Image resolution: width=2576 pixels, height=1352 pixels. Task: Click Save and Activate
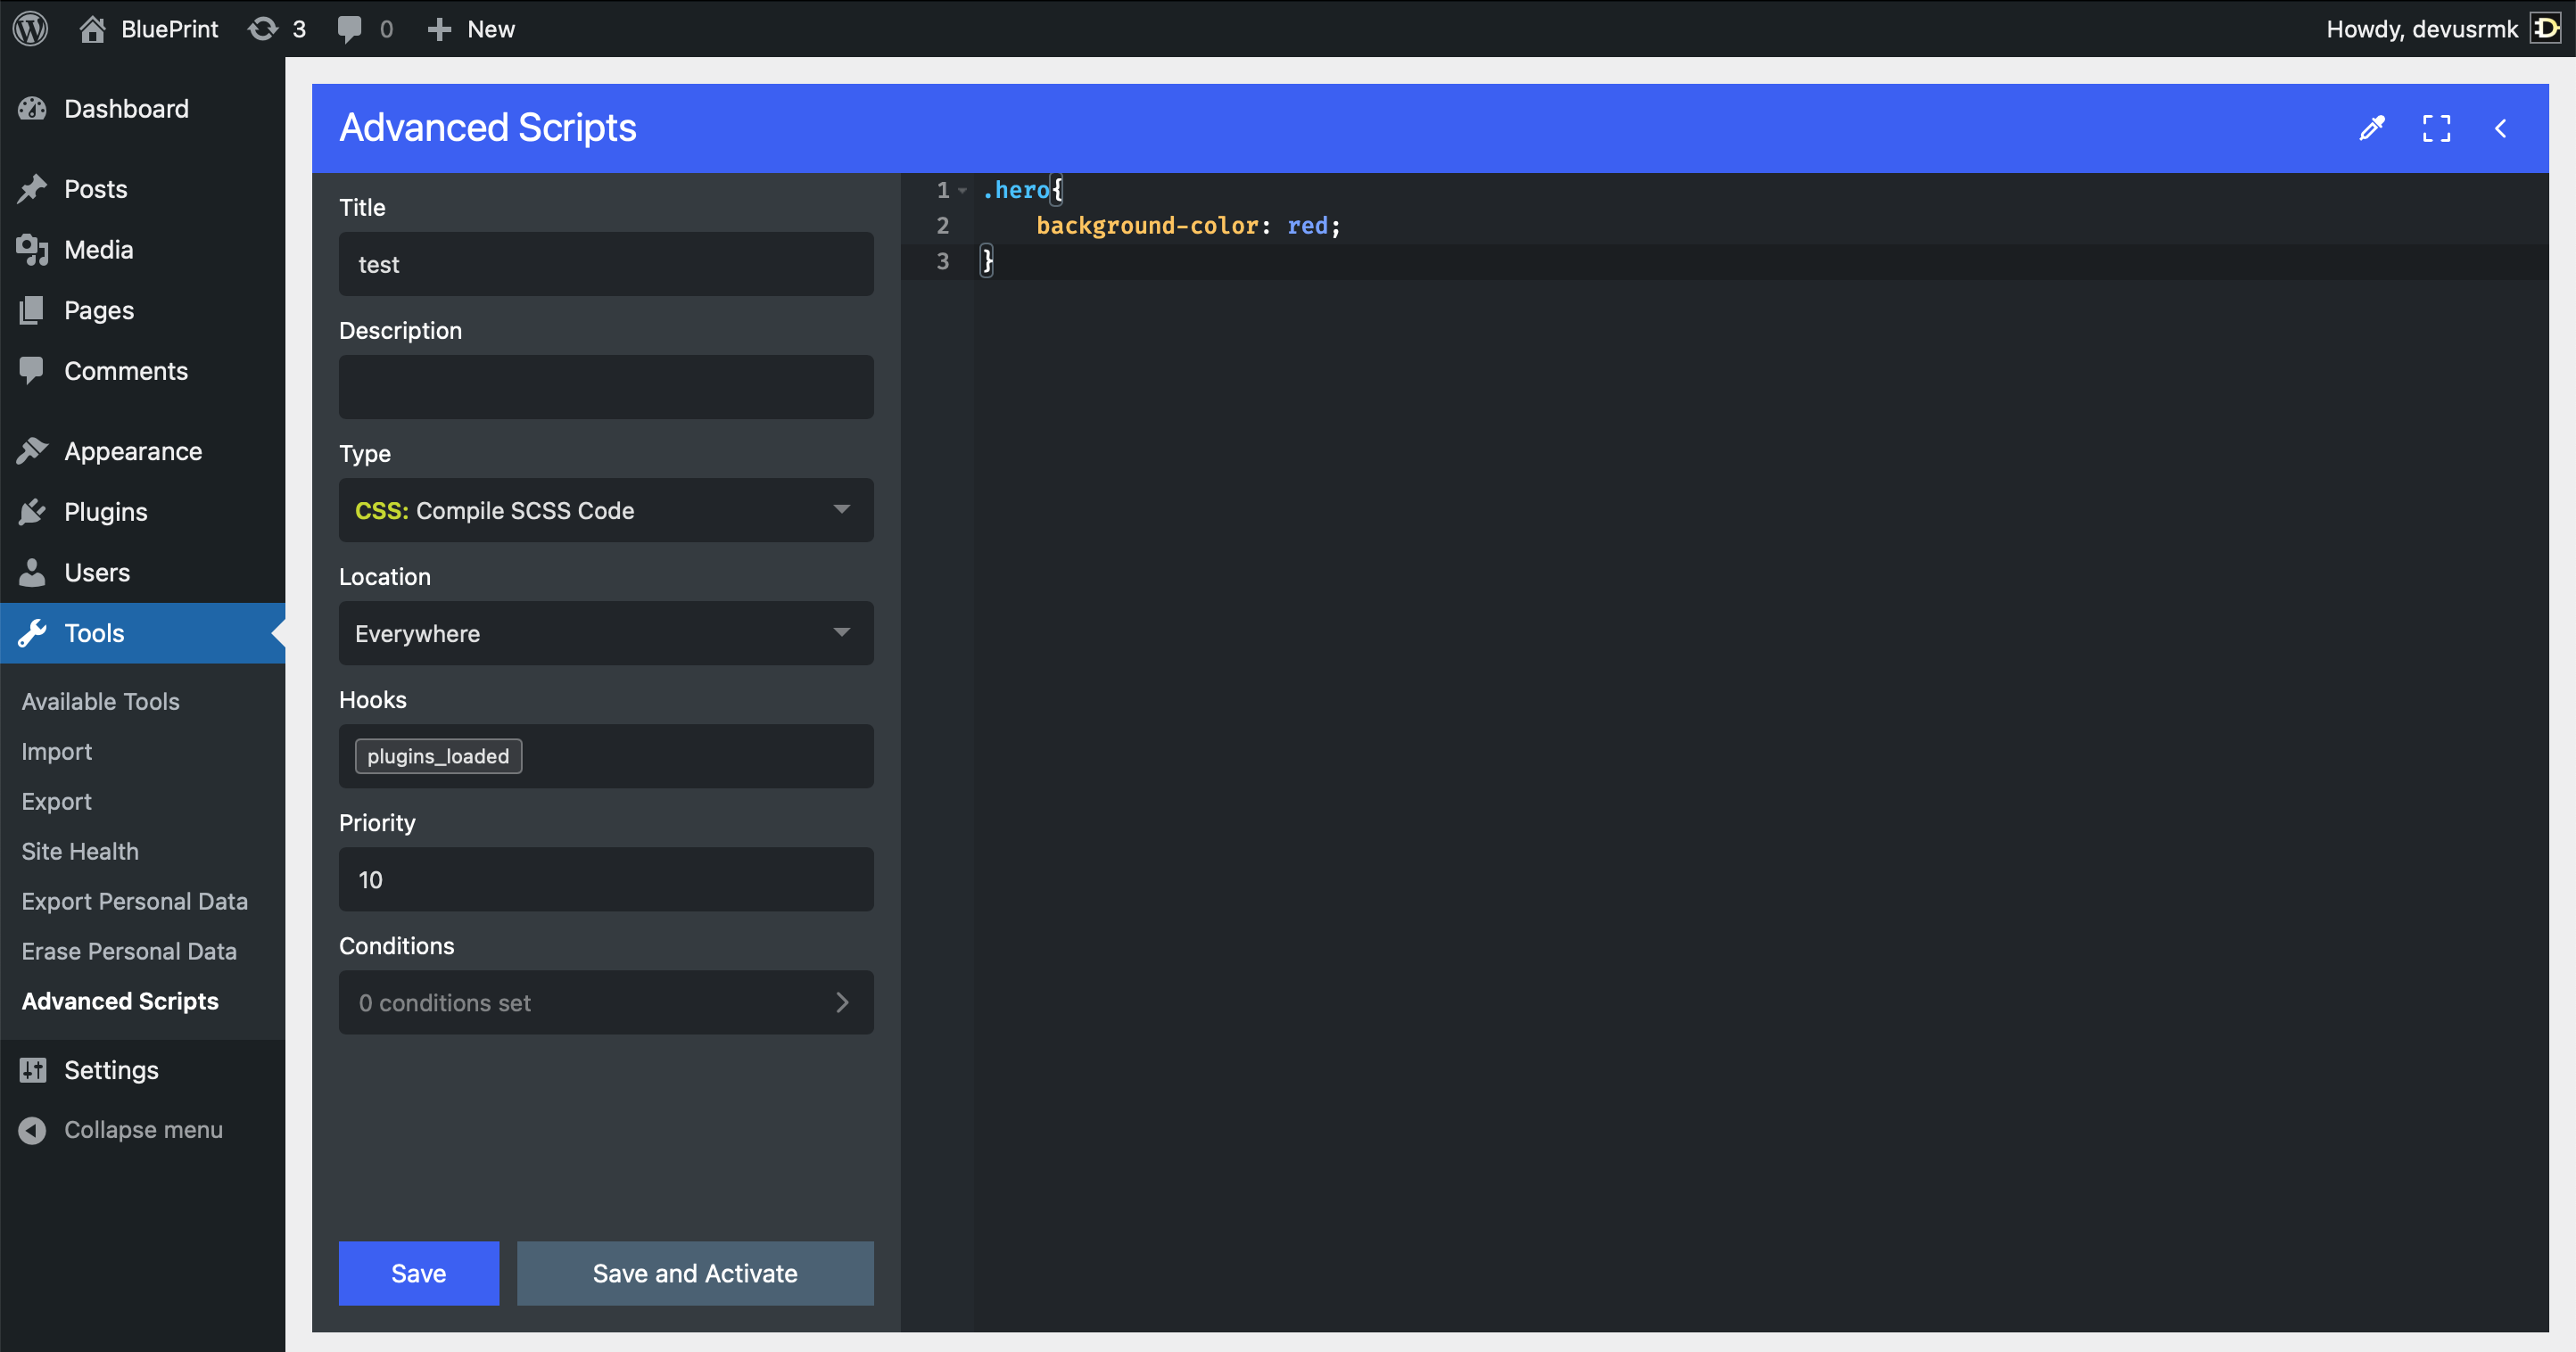pos(695,1273)
